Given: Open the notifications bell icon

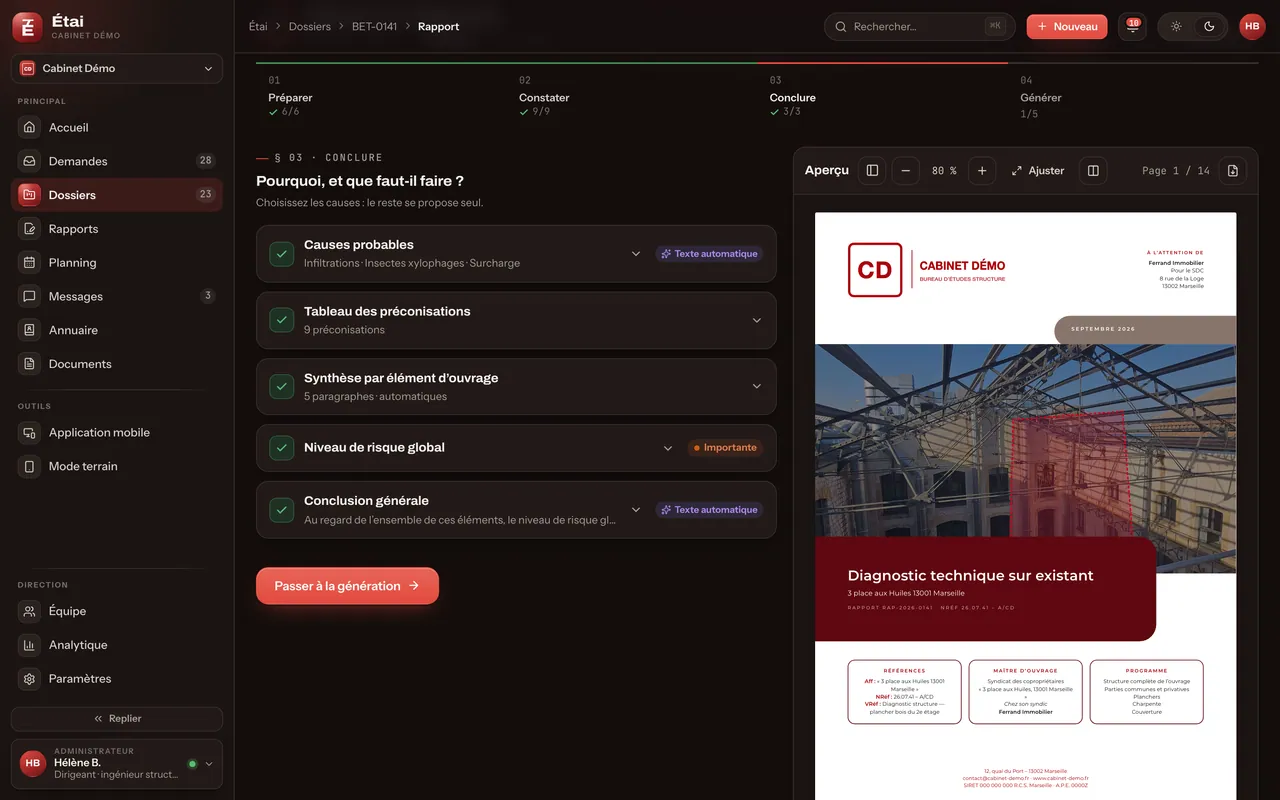Looking at the screenshot, I should pyautogui.click(x=1132, y=27).
